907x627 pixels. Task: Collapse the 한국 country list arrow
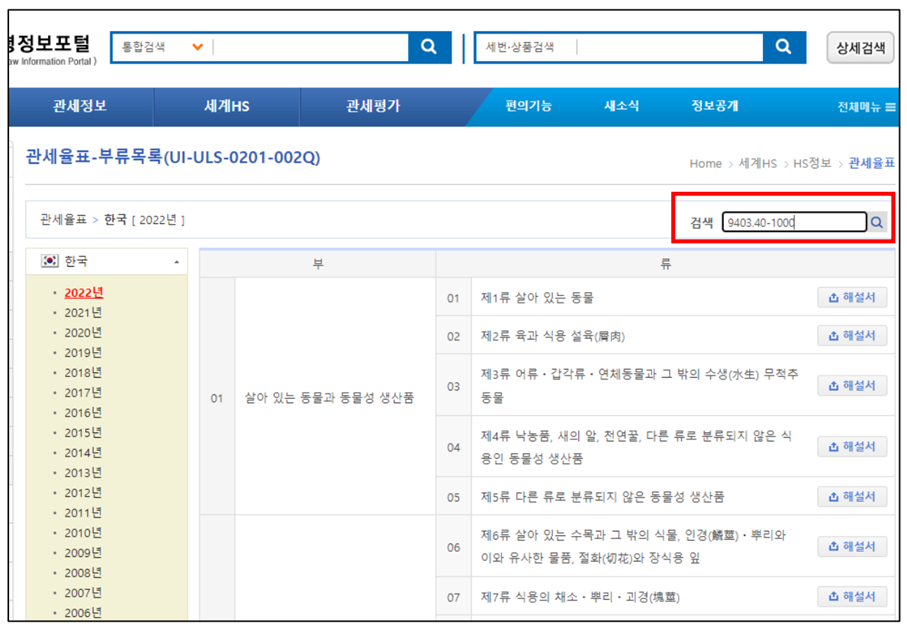point(176,262)
